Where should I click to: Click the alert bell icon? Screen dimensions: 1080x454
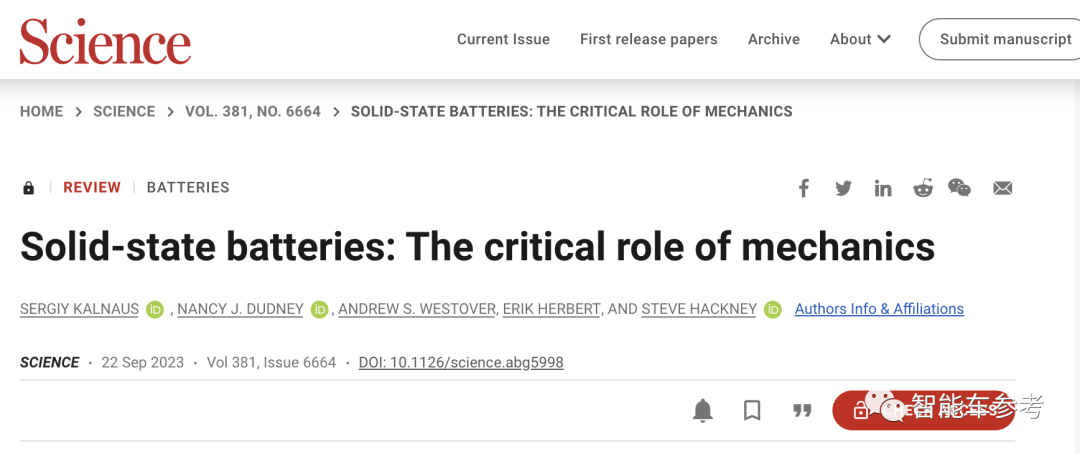(x=703, y=410)
